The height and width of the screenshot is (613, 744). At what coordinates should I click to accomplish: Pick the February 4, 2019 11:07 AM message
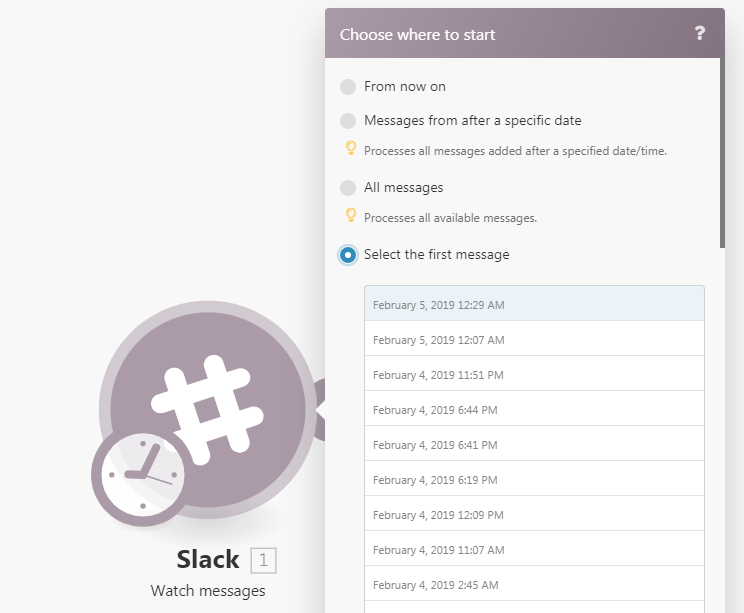(x=534, y=549)
